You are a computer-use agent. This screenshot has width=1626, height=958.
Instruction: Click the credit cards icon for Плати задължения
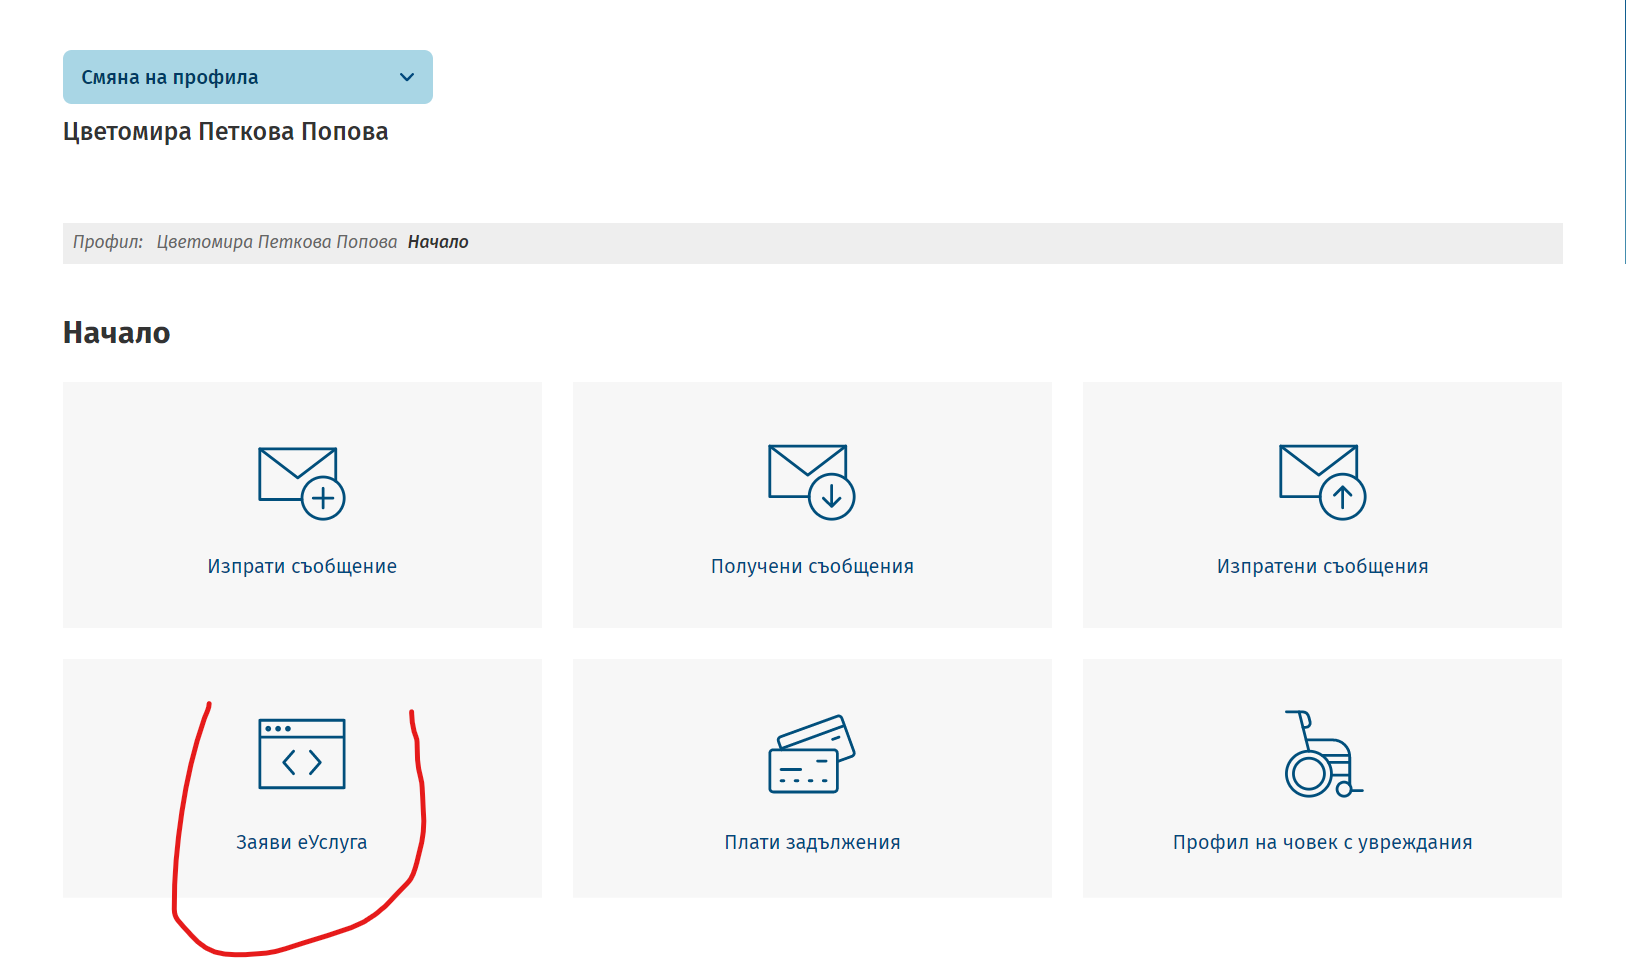pyautogui.click(x=812, y=754)
